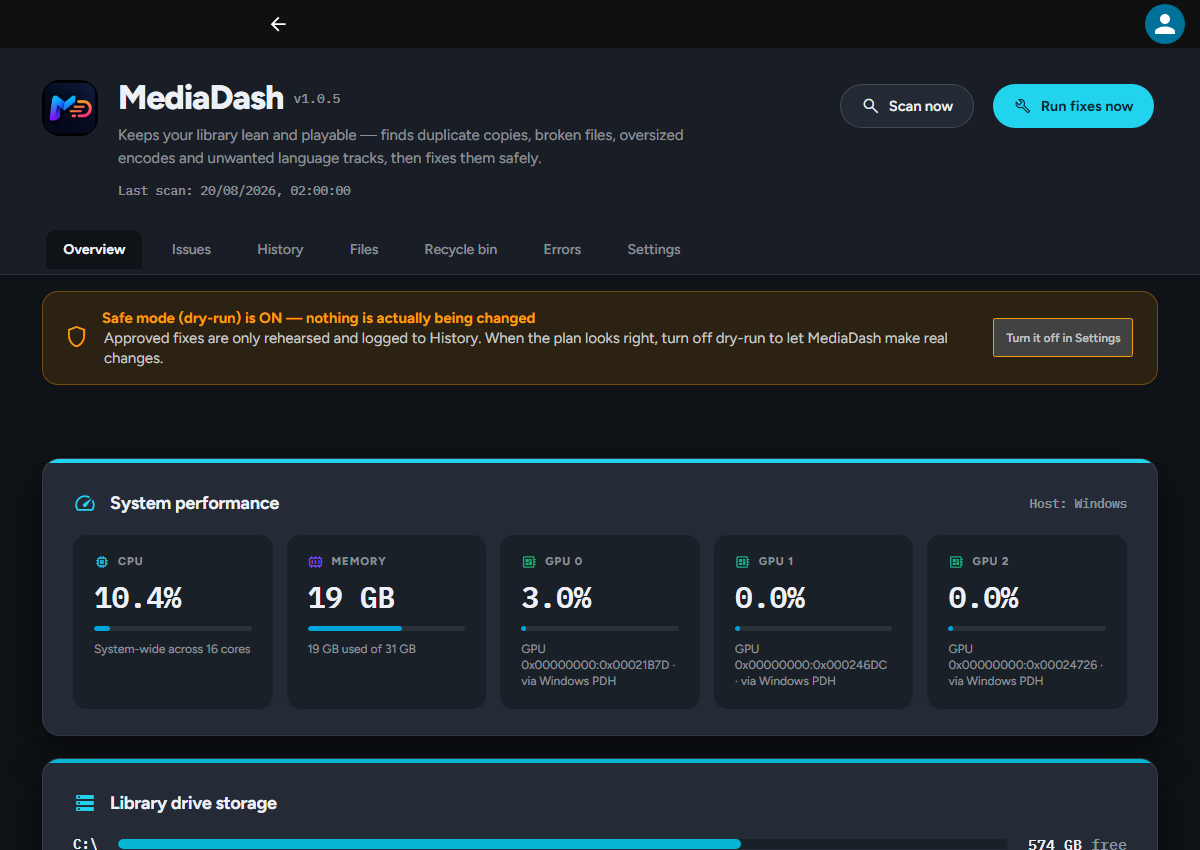Open the History tab

click(280, 249)
